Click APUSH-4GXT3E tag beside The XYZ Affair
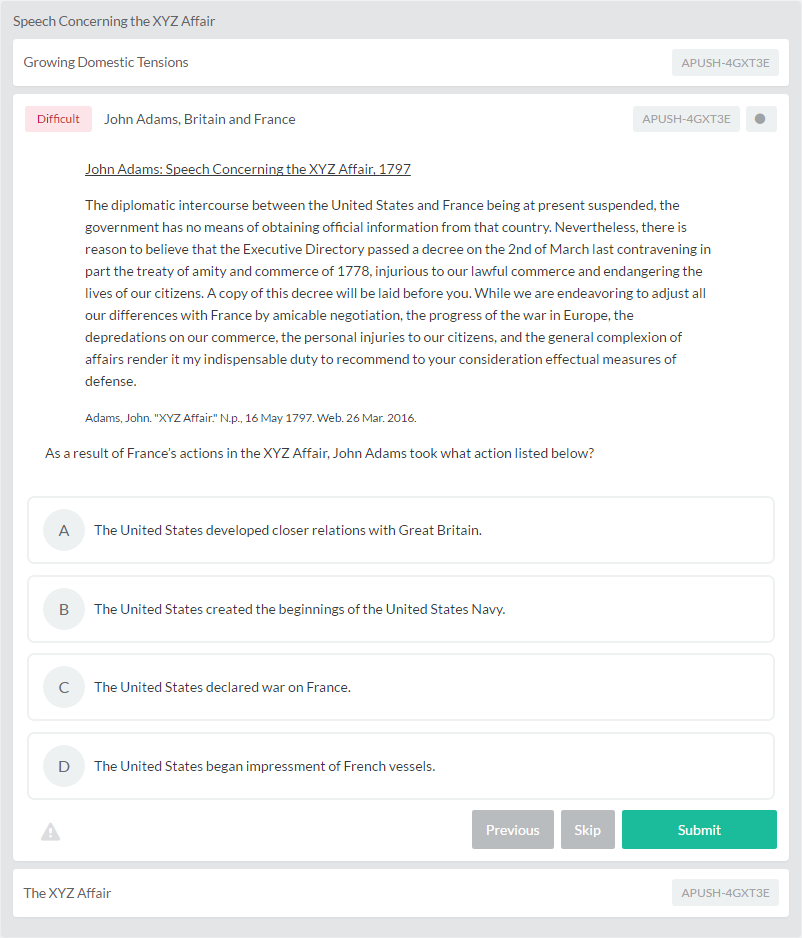 pos(725,893)
